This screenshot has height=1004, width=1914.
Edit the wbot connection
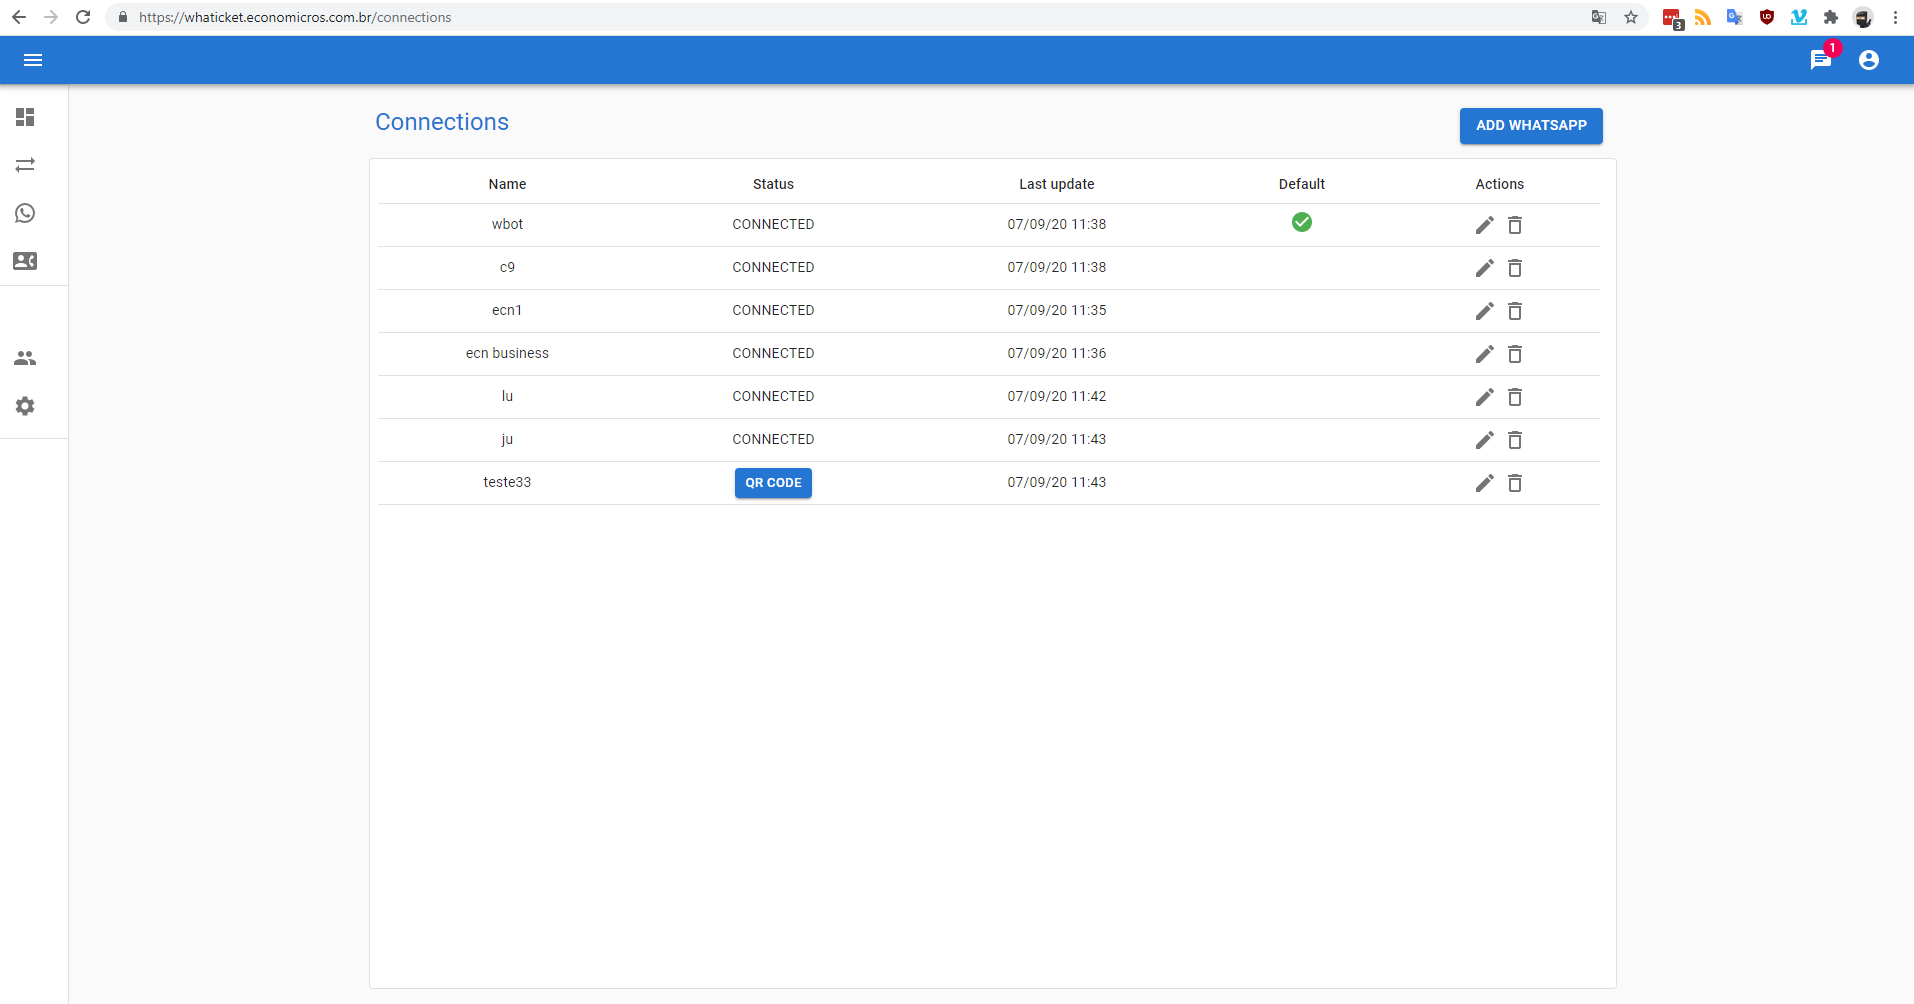tap(1484, 225)
